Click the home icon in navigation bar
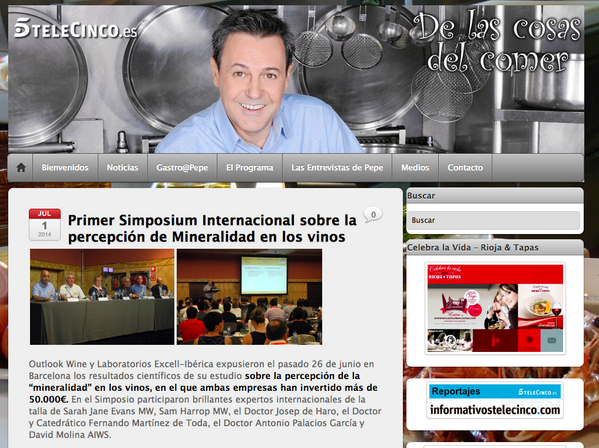Screen dimensions: 599x448 (x=21, y=167)
